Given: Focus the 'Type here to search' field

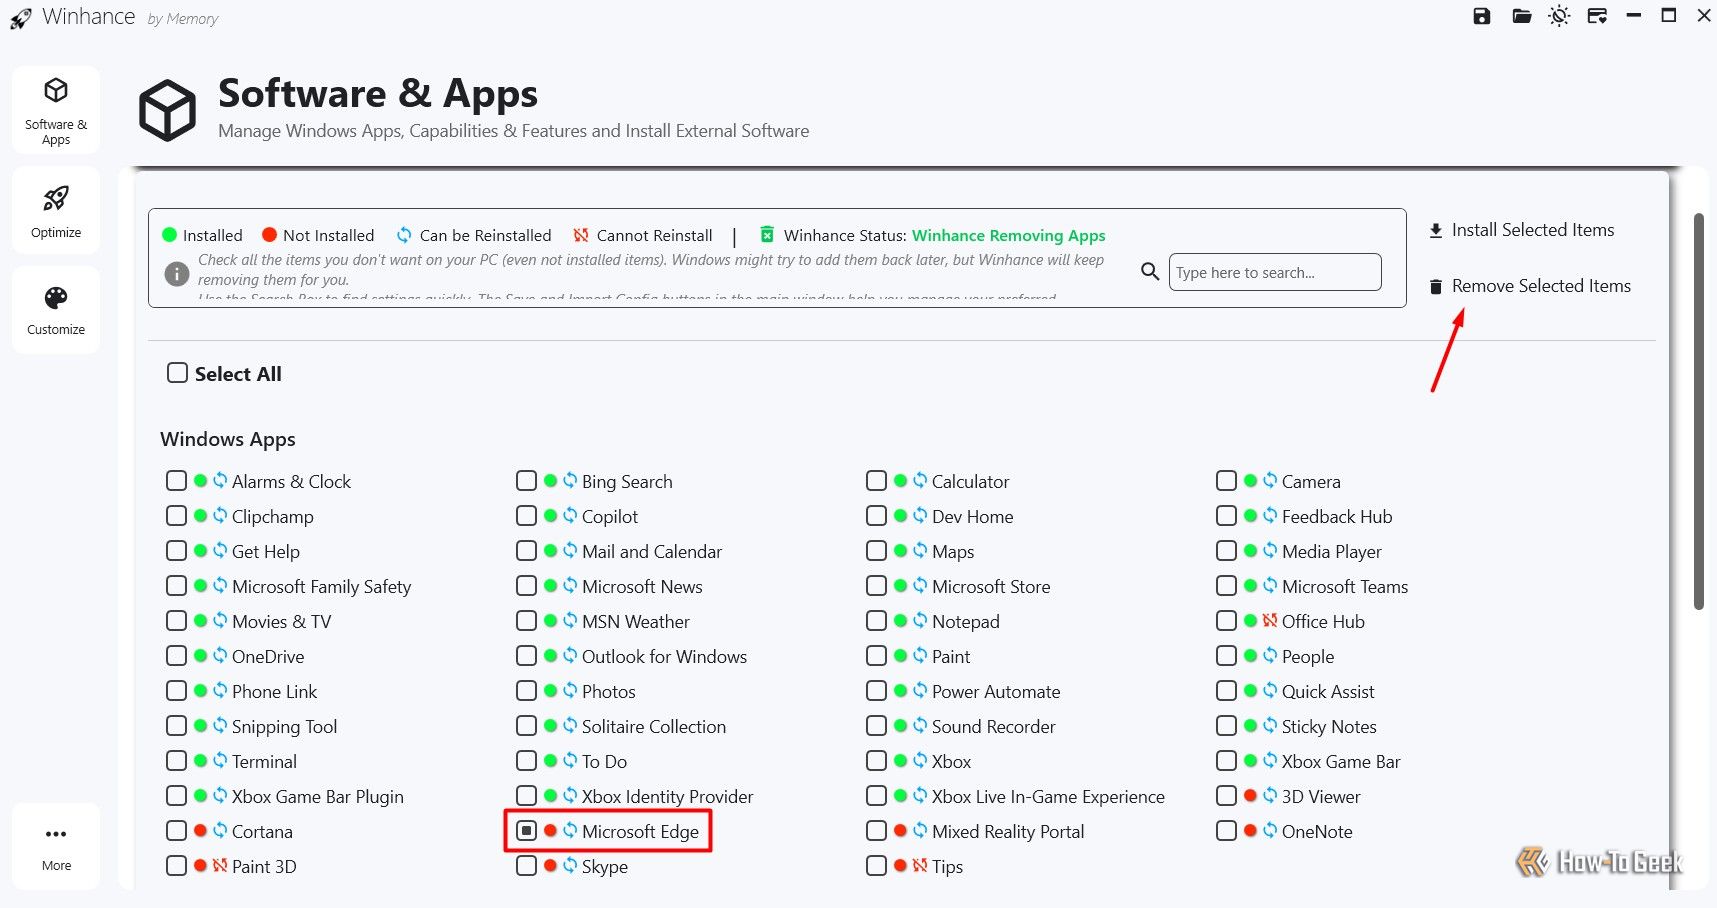Looking at the screenshot, I should [x=1275, y=272].
